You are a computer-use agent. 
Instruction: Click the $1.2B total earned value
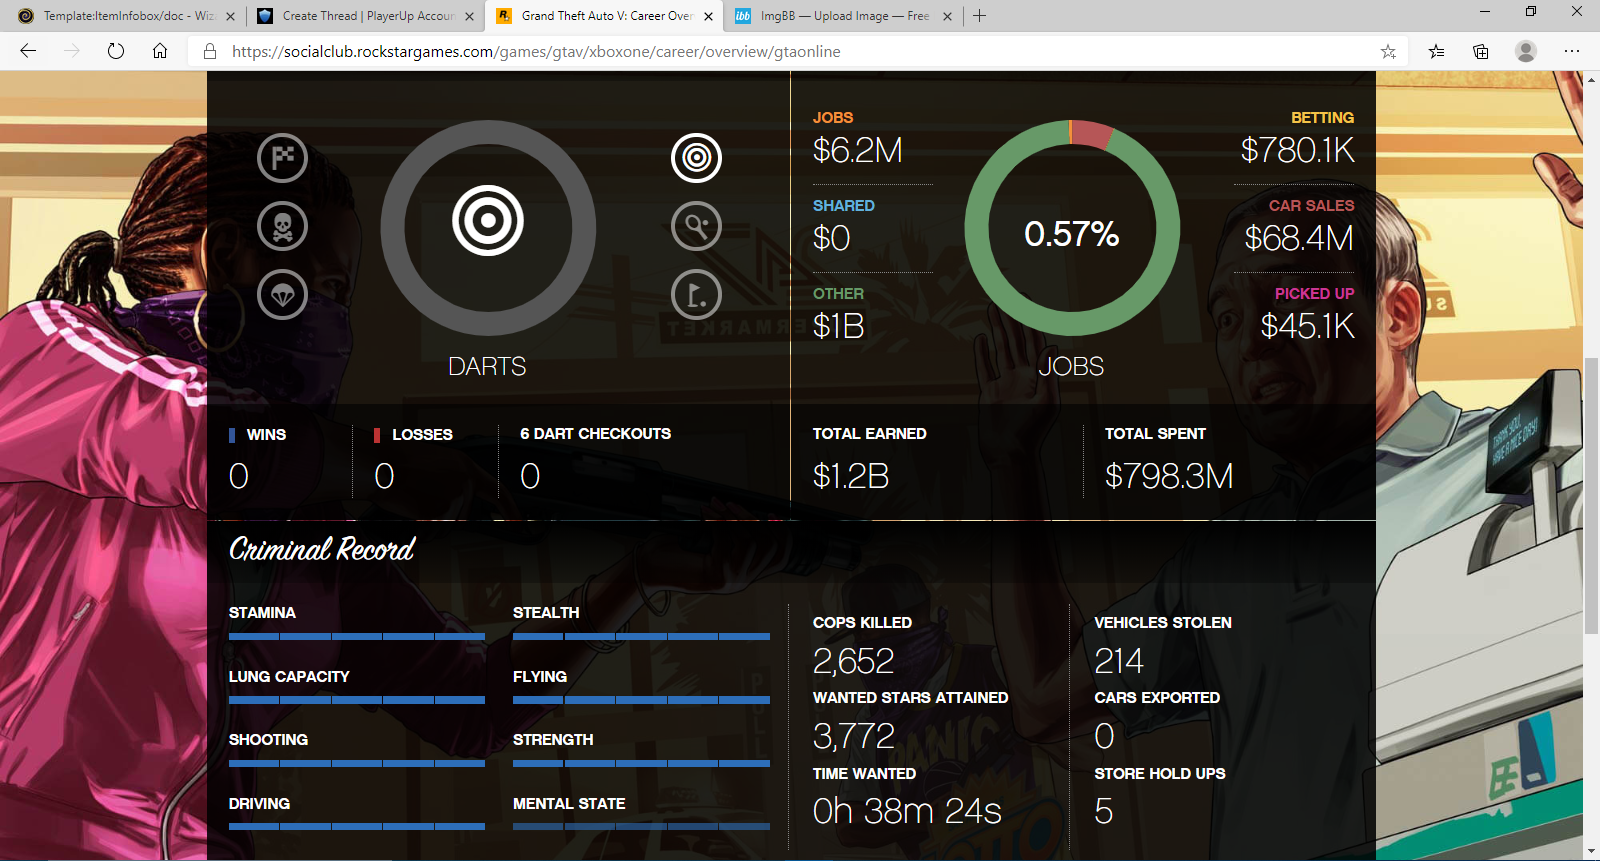coord(851,476)
